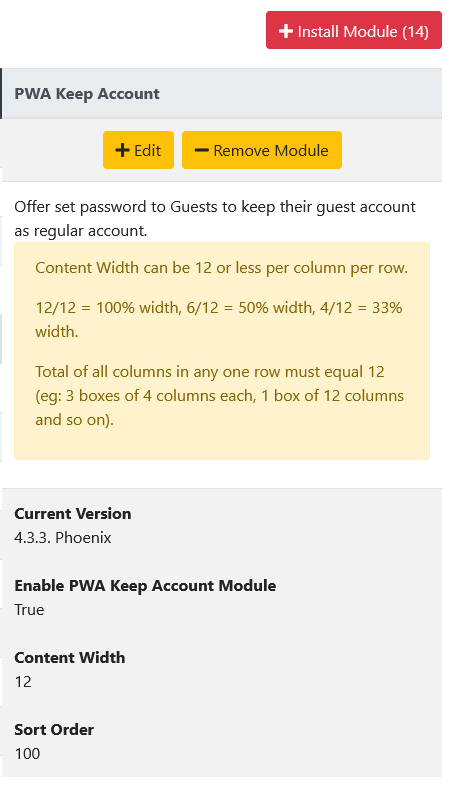
Task: Click the True value under Enable setting
Action: 29,610
